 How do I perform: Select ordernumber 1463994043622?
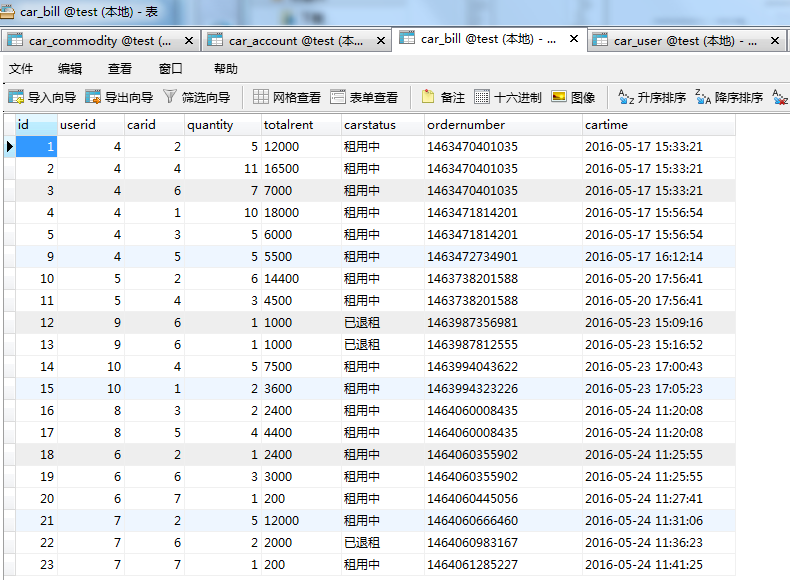(503, 366)
